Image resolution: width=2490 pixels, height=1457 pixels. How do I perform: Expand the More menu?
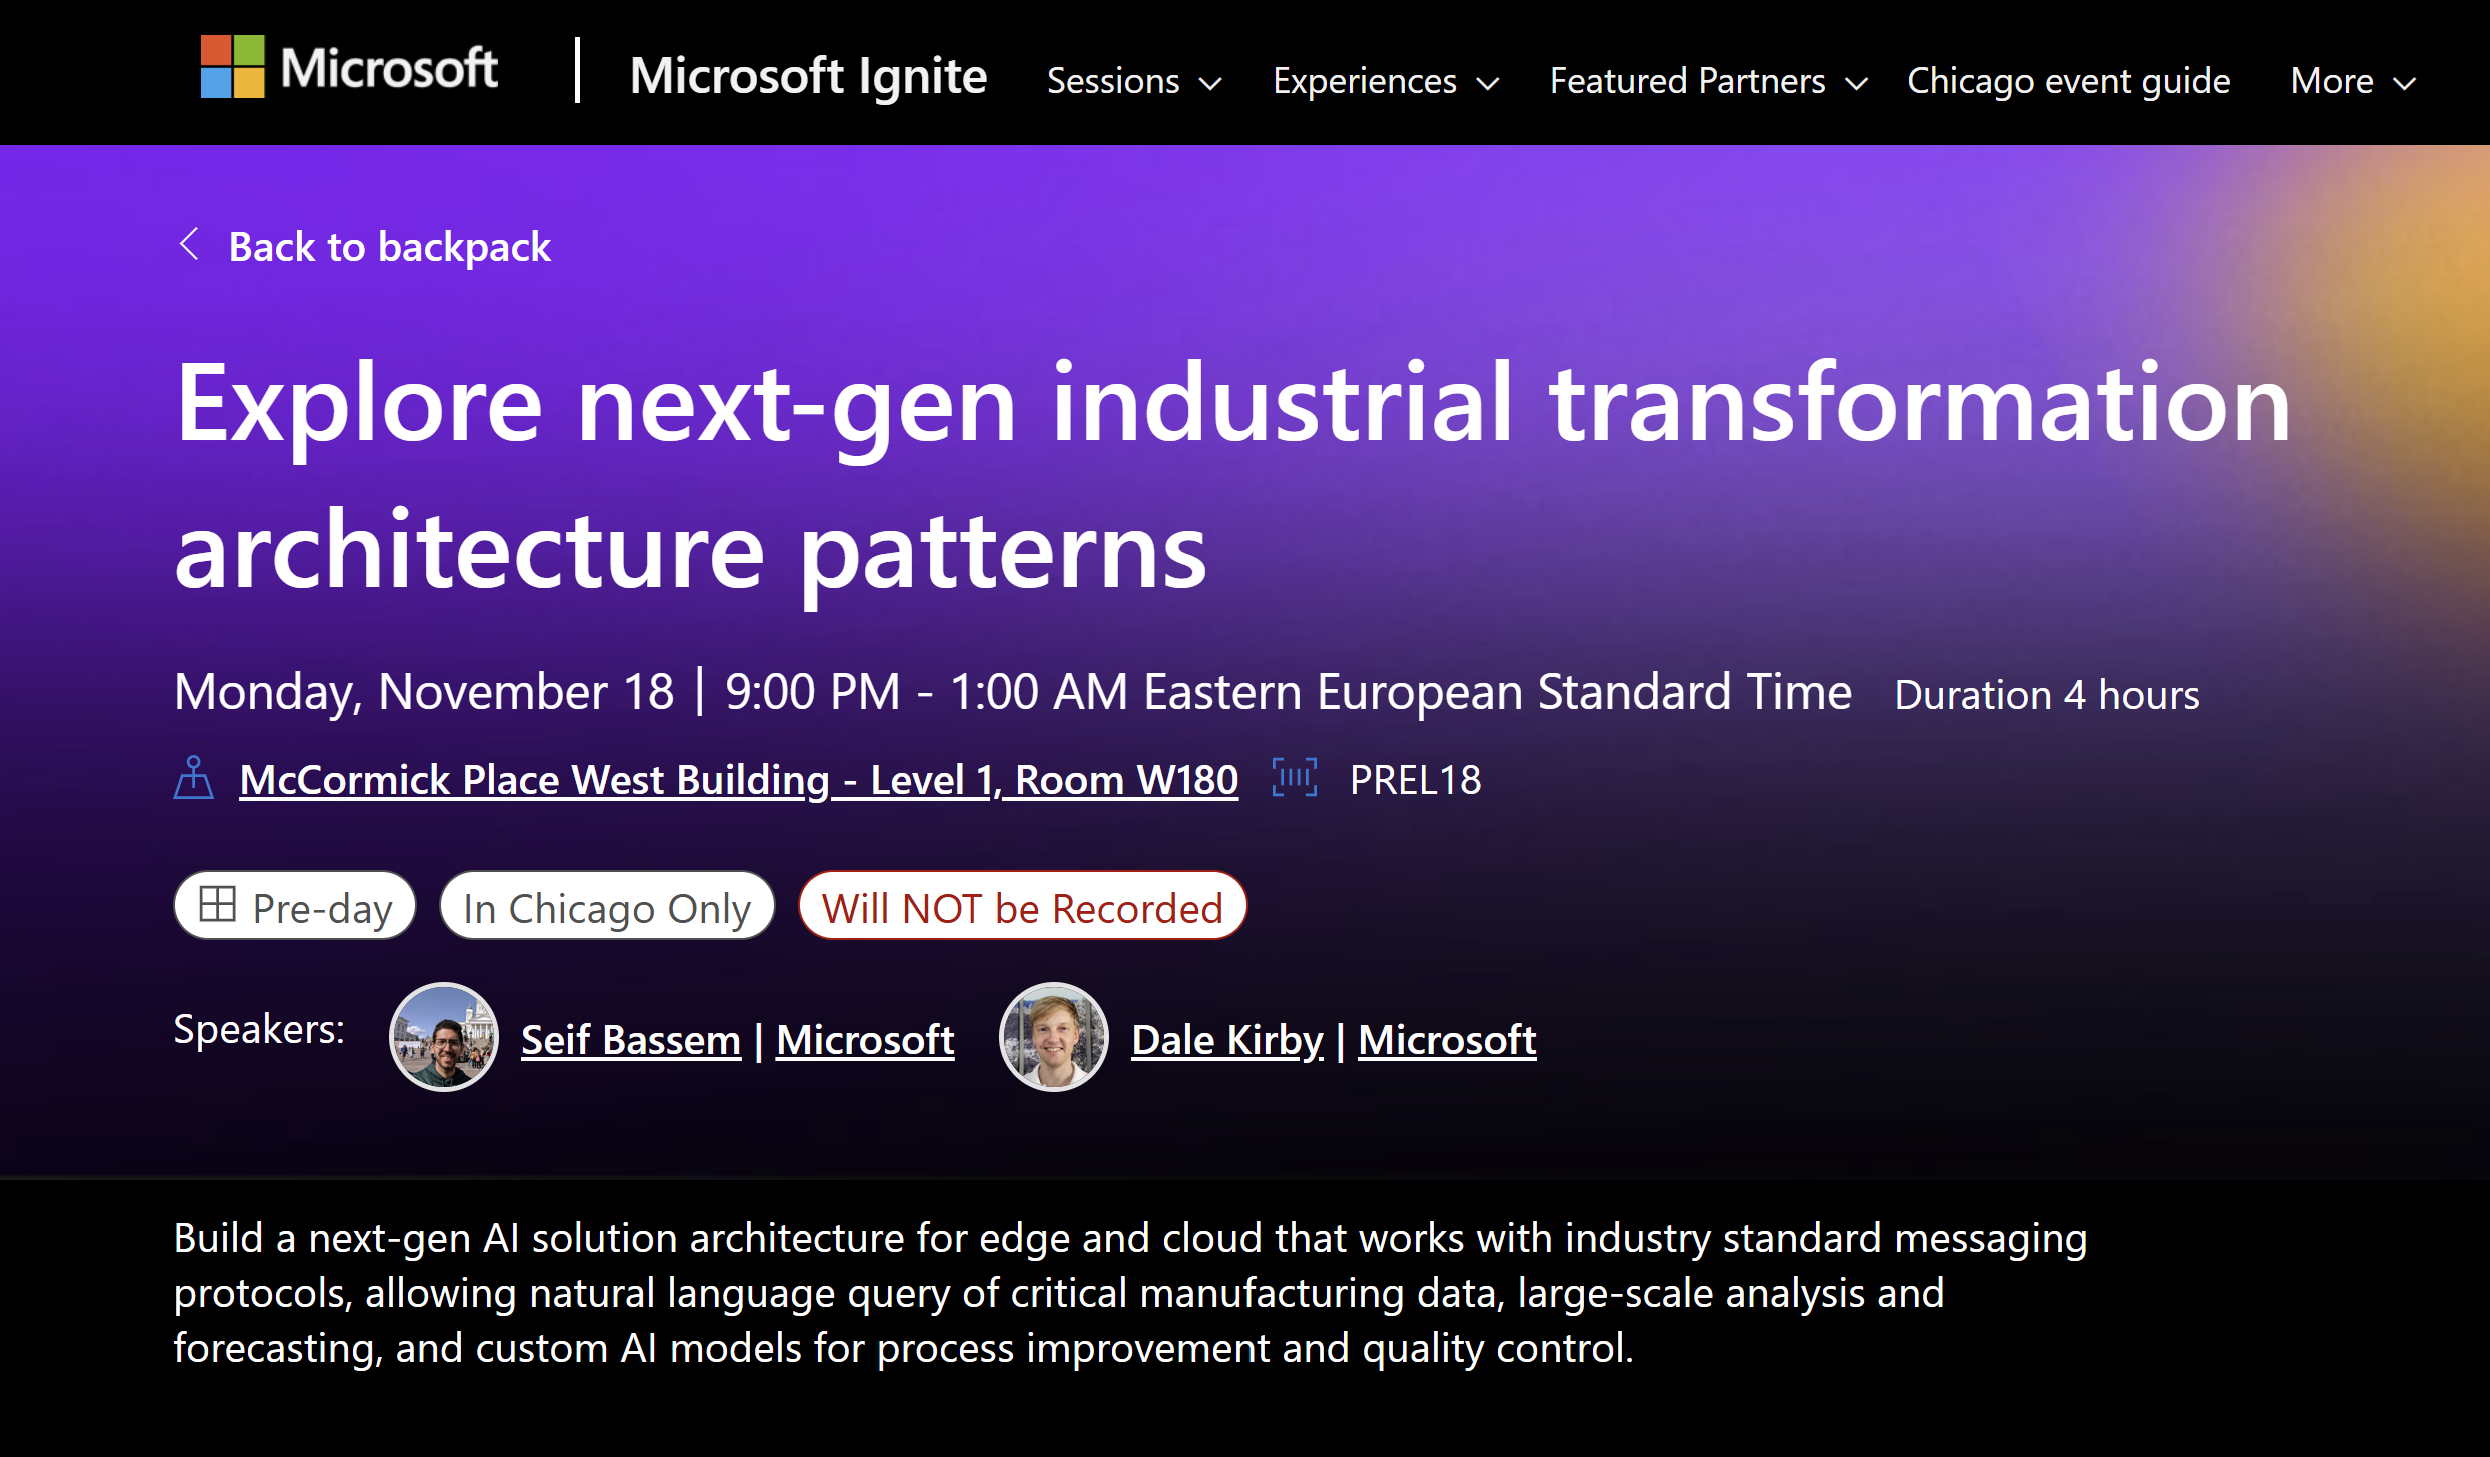(x=2351, y=82)
